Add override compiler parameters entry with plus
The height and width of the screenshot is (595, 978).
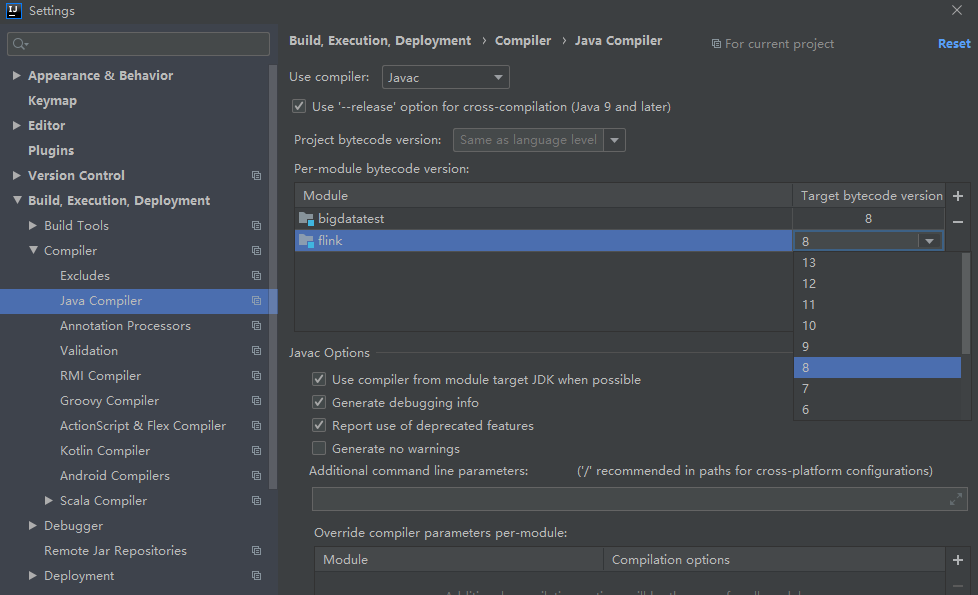coord(958,560)
